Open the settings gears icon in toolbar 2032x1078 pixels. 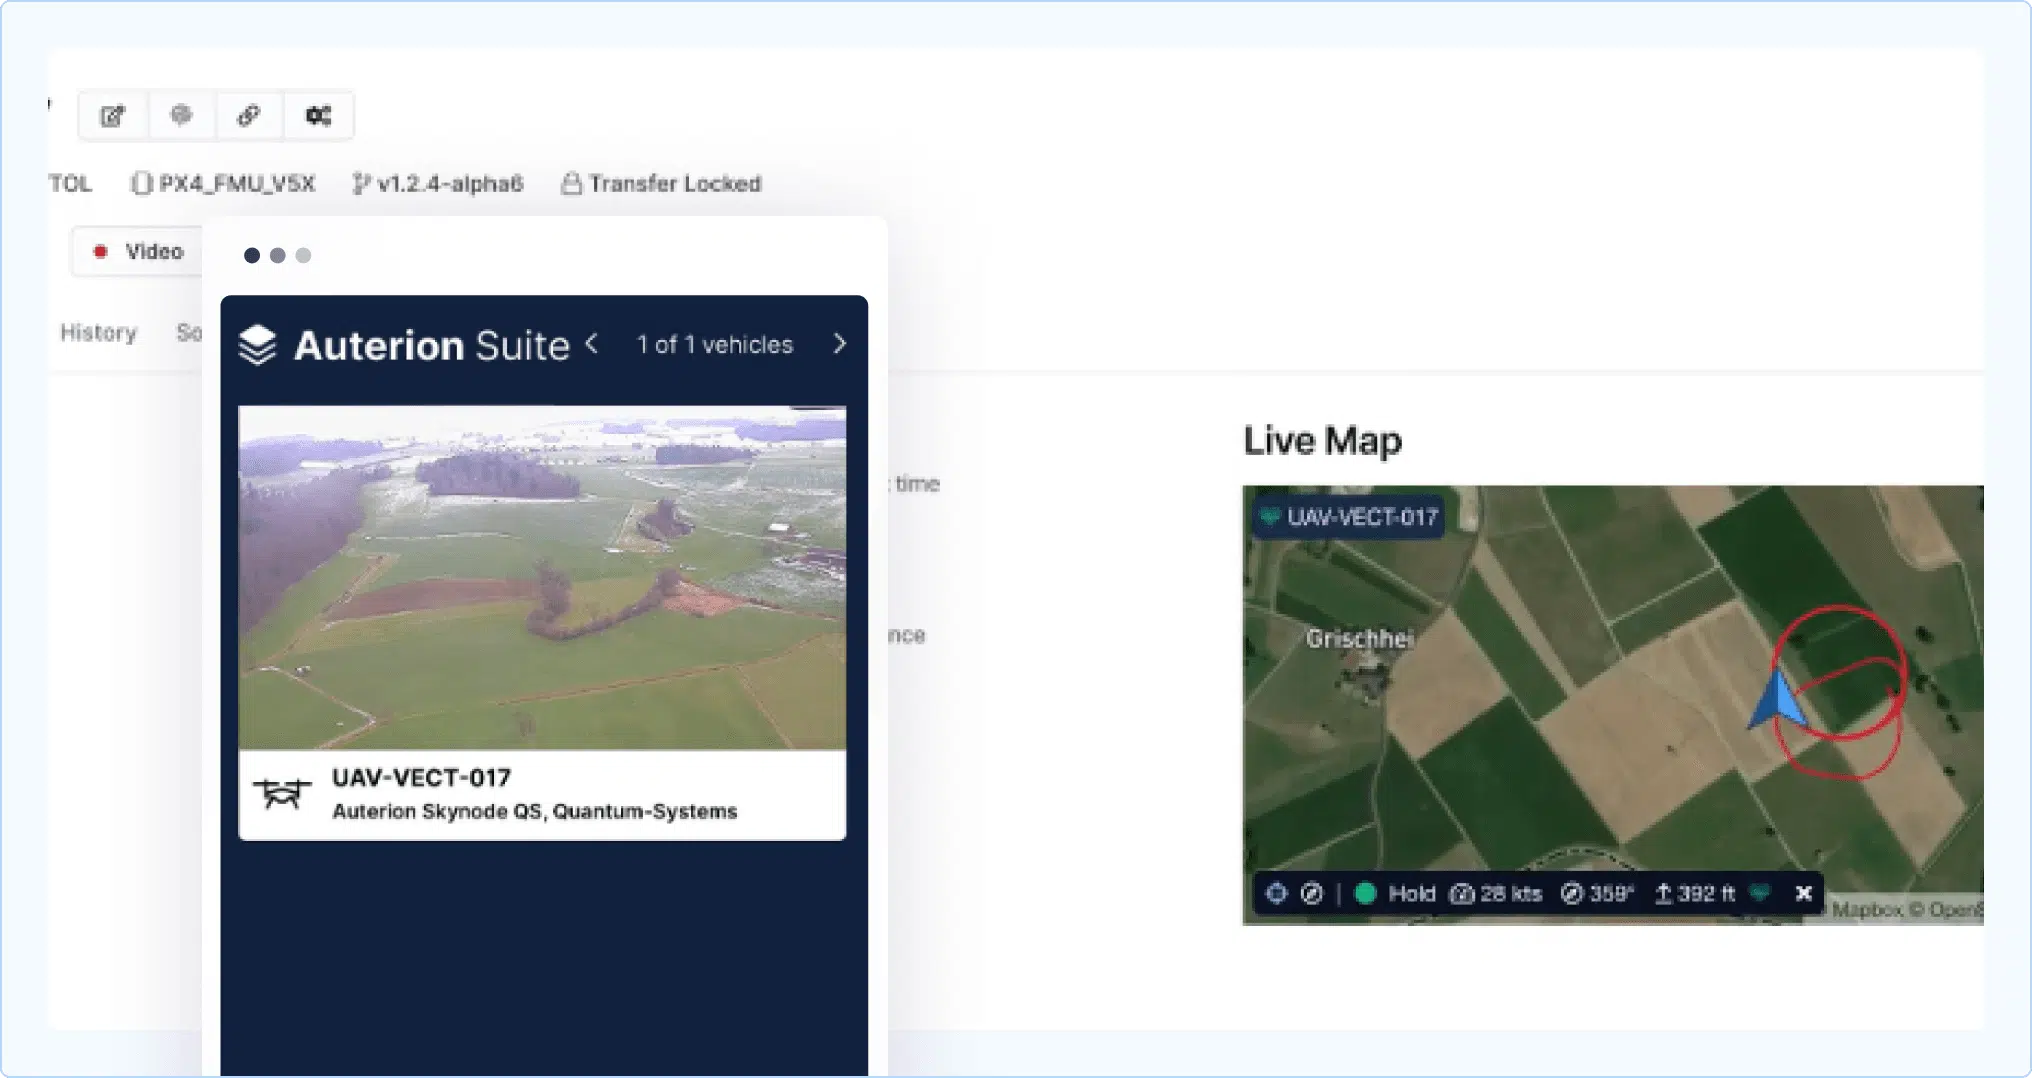(x=318, y=116)
